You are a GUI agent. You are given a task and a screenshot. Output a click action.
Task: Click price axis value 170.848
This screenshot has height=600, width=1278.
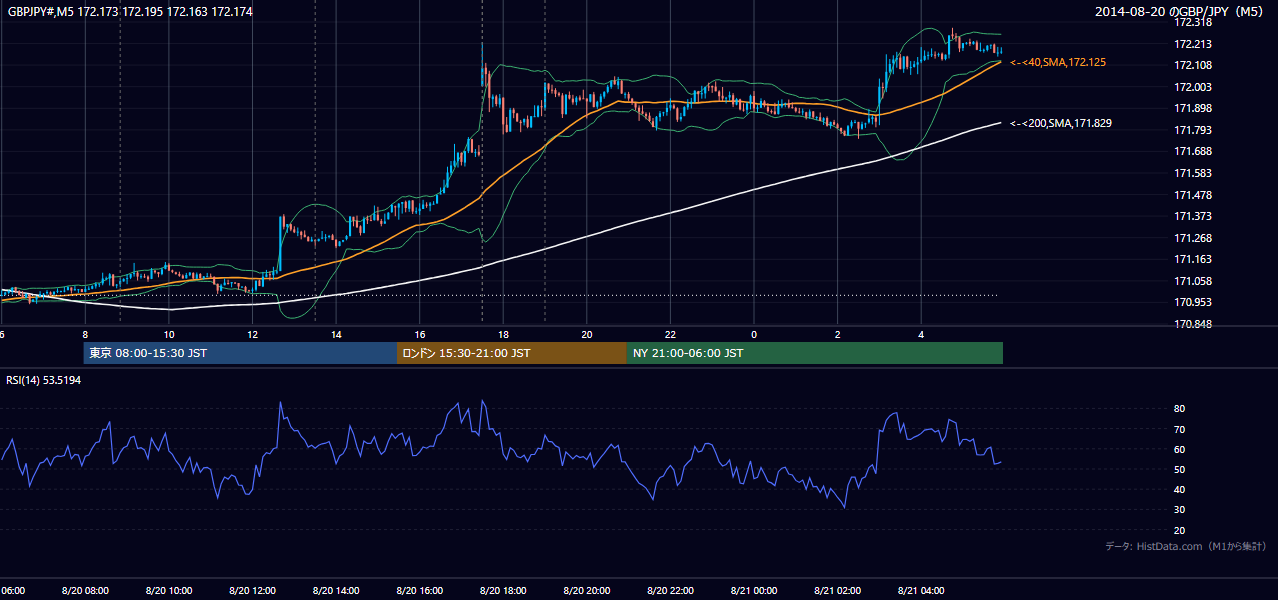pyautogui.click(x=1192, y=324)
